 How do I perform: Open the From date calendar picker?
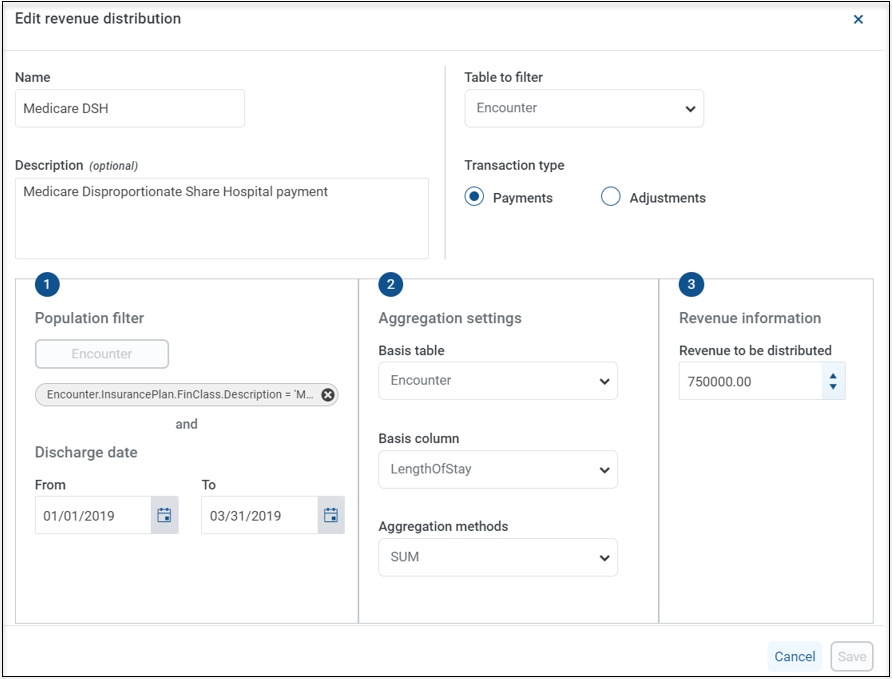point(164,515)
